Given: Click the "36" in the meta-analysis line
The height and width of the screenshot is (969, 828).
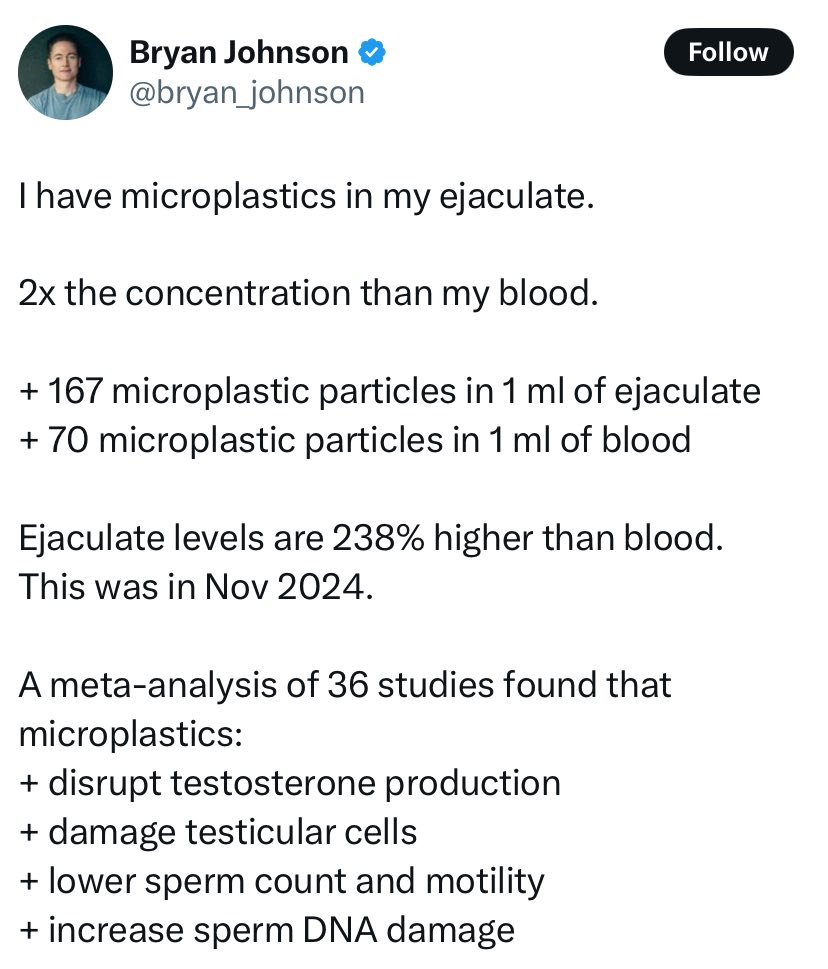Looking at the screenshot, I should click(x=345, y=684).
